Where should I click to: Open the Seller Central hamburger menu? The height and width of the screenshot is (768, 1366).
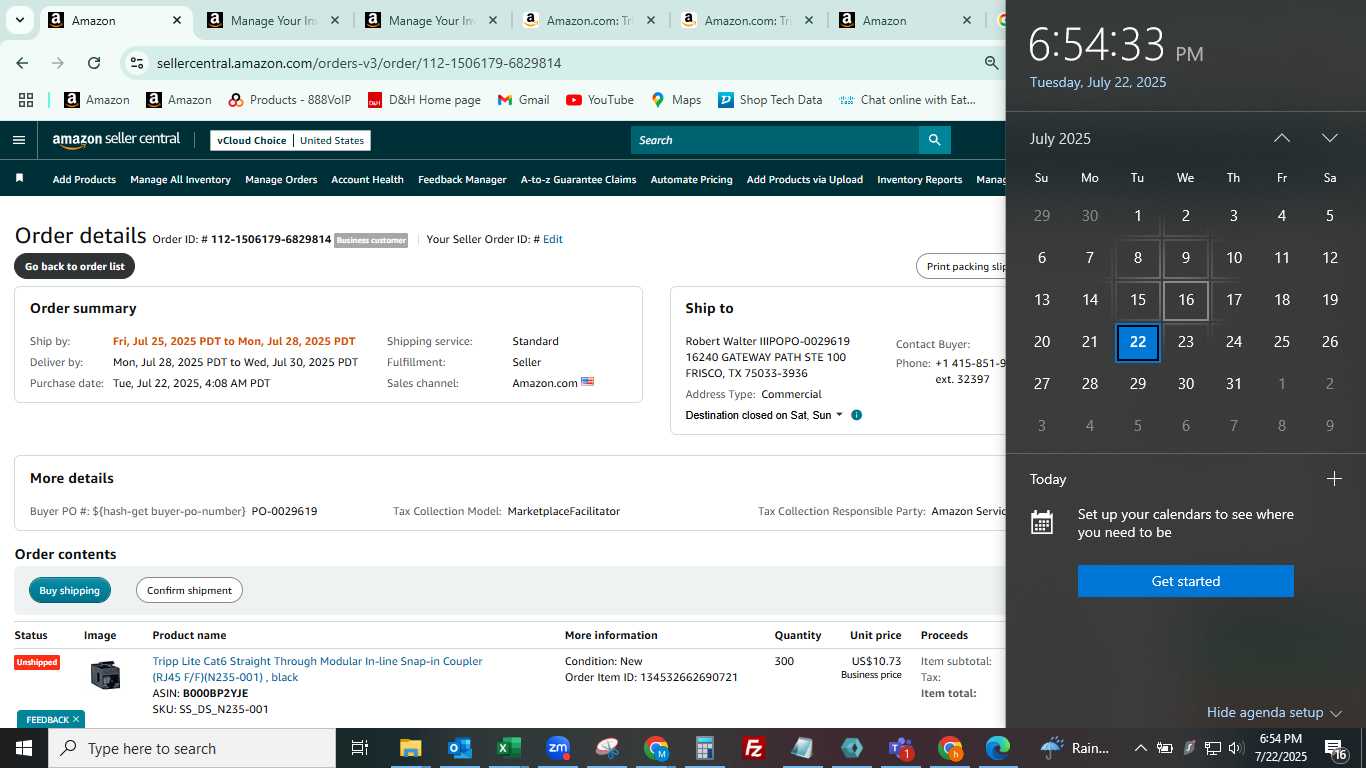[x=18, y=140]
